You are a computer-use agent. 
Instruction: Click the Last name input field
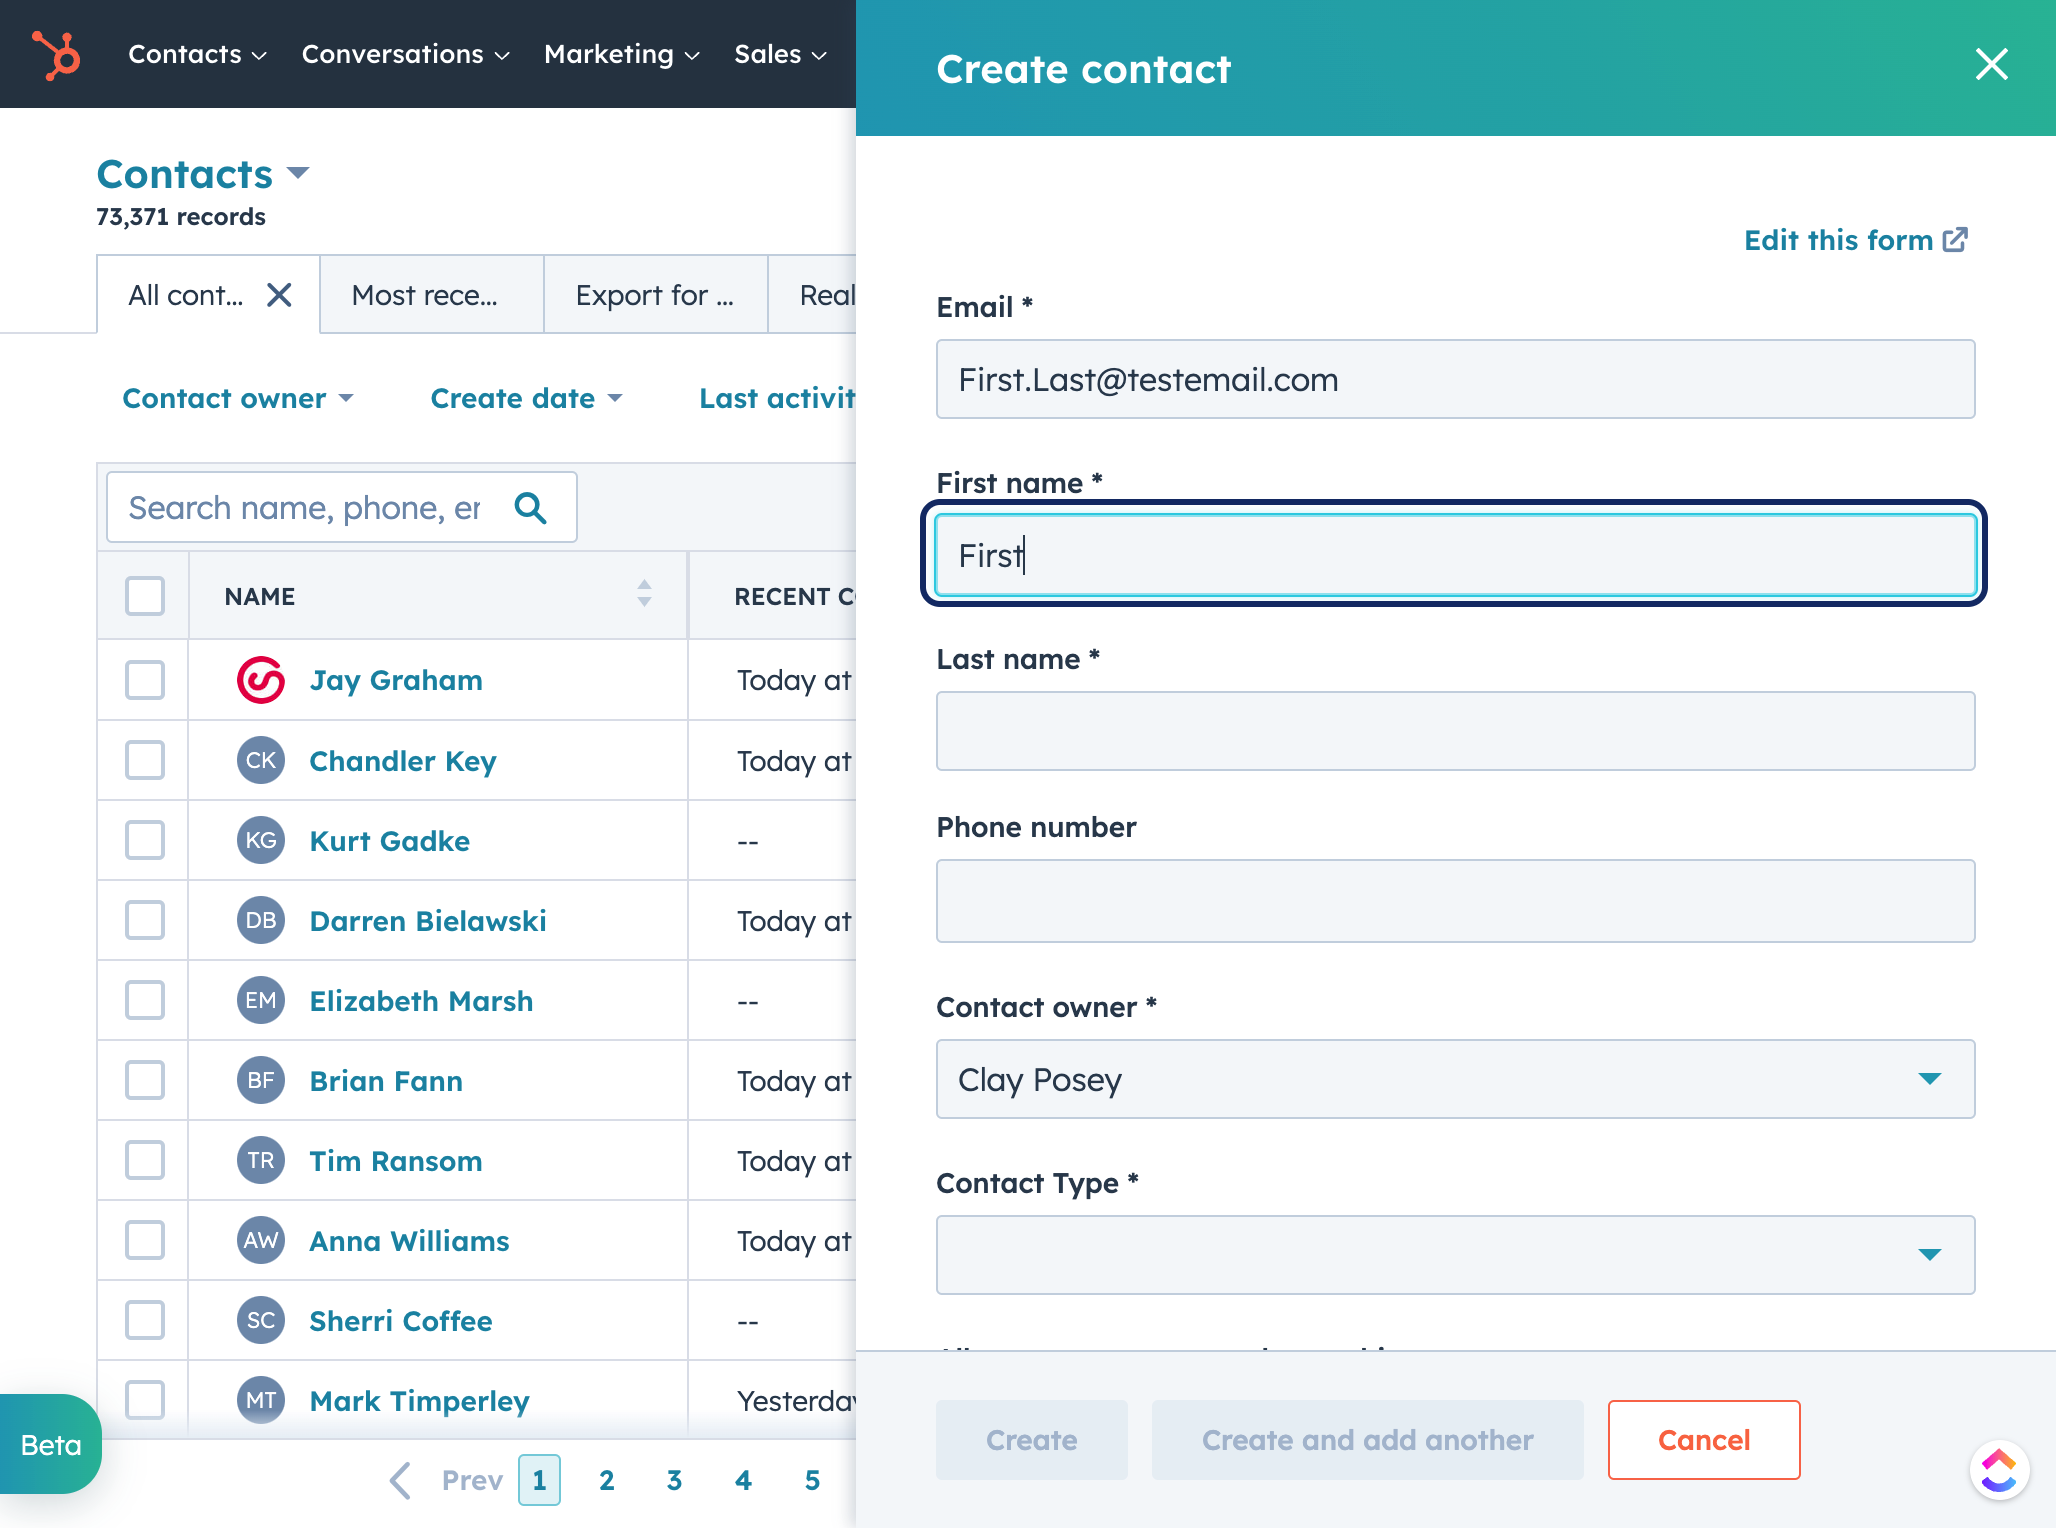click(x=1455, y=731)
